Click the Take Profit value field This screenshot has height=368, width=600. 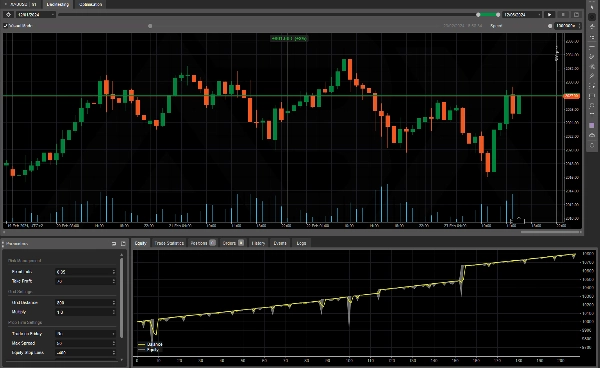[85, 281]
